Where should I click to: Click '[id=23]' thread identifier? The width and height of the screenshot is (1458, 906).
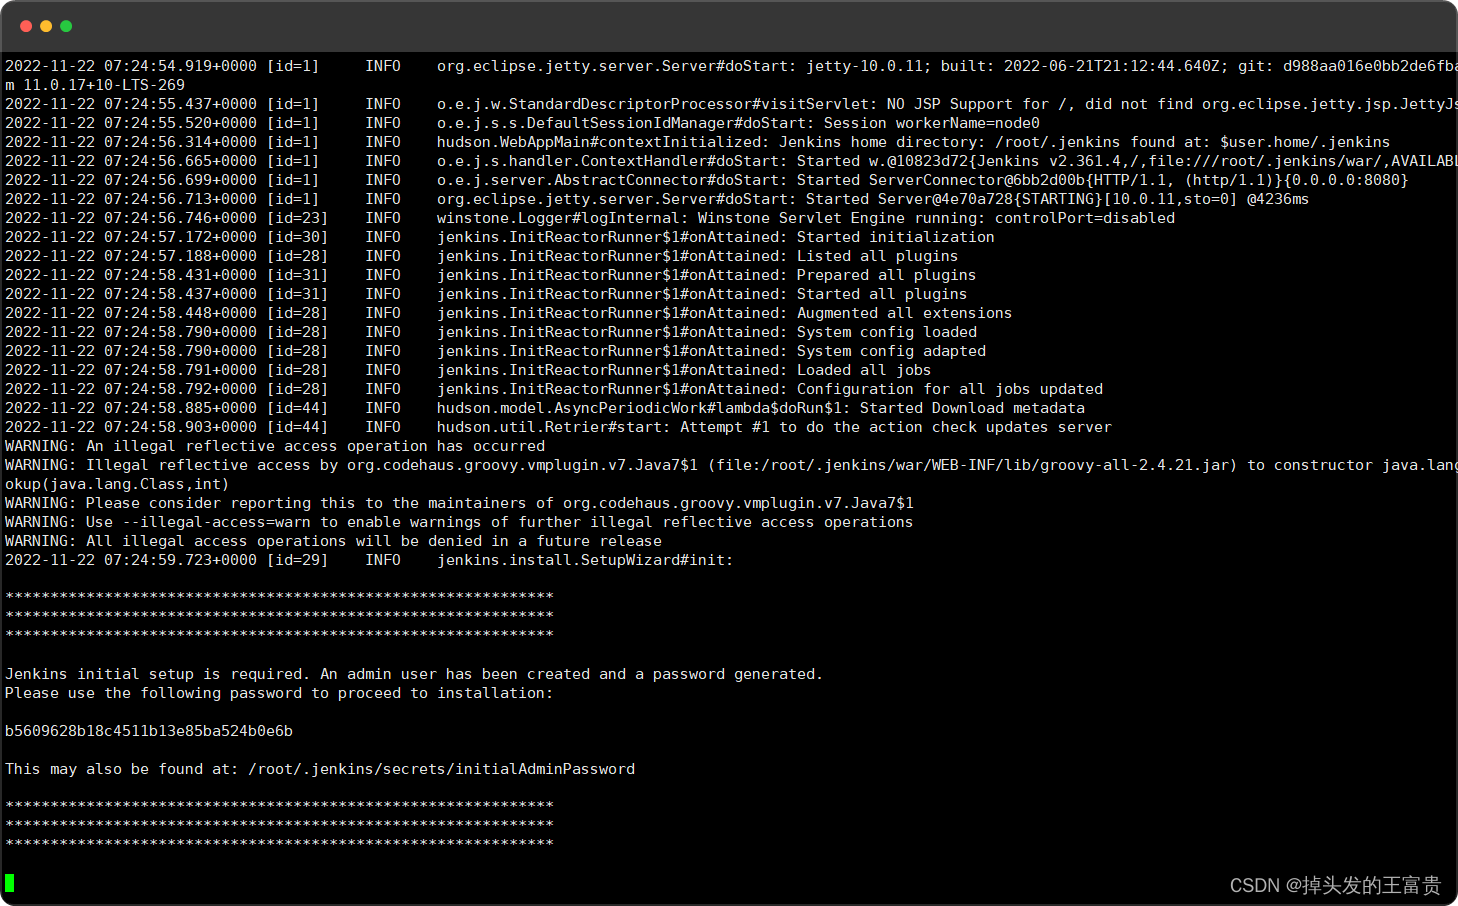pyautogui.click(x=297, y=218)
